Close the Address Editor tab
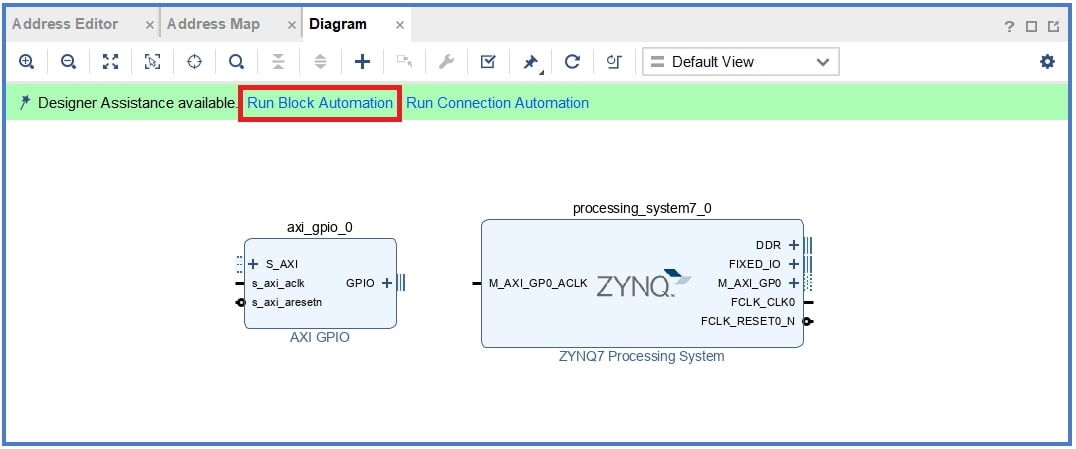 [150, 25]
